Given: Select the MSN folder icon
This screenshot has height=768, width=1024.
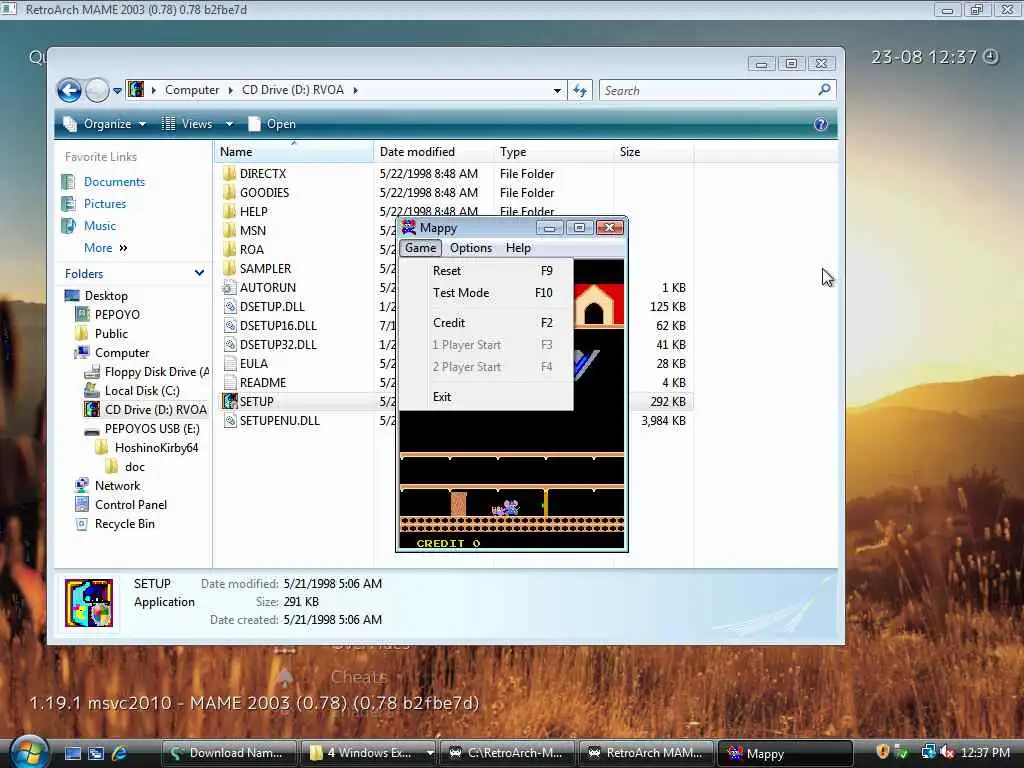Looking at the screenshot, I should click(229, 231).
